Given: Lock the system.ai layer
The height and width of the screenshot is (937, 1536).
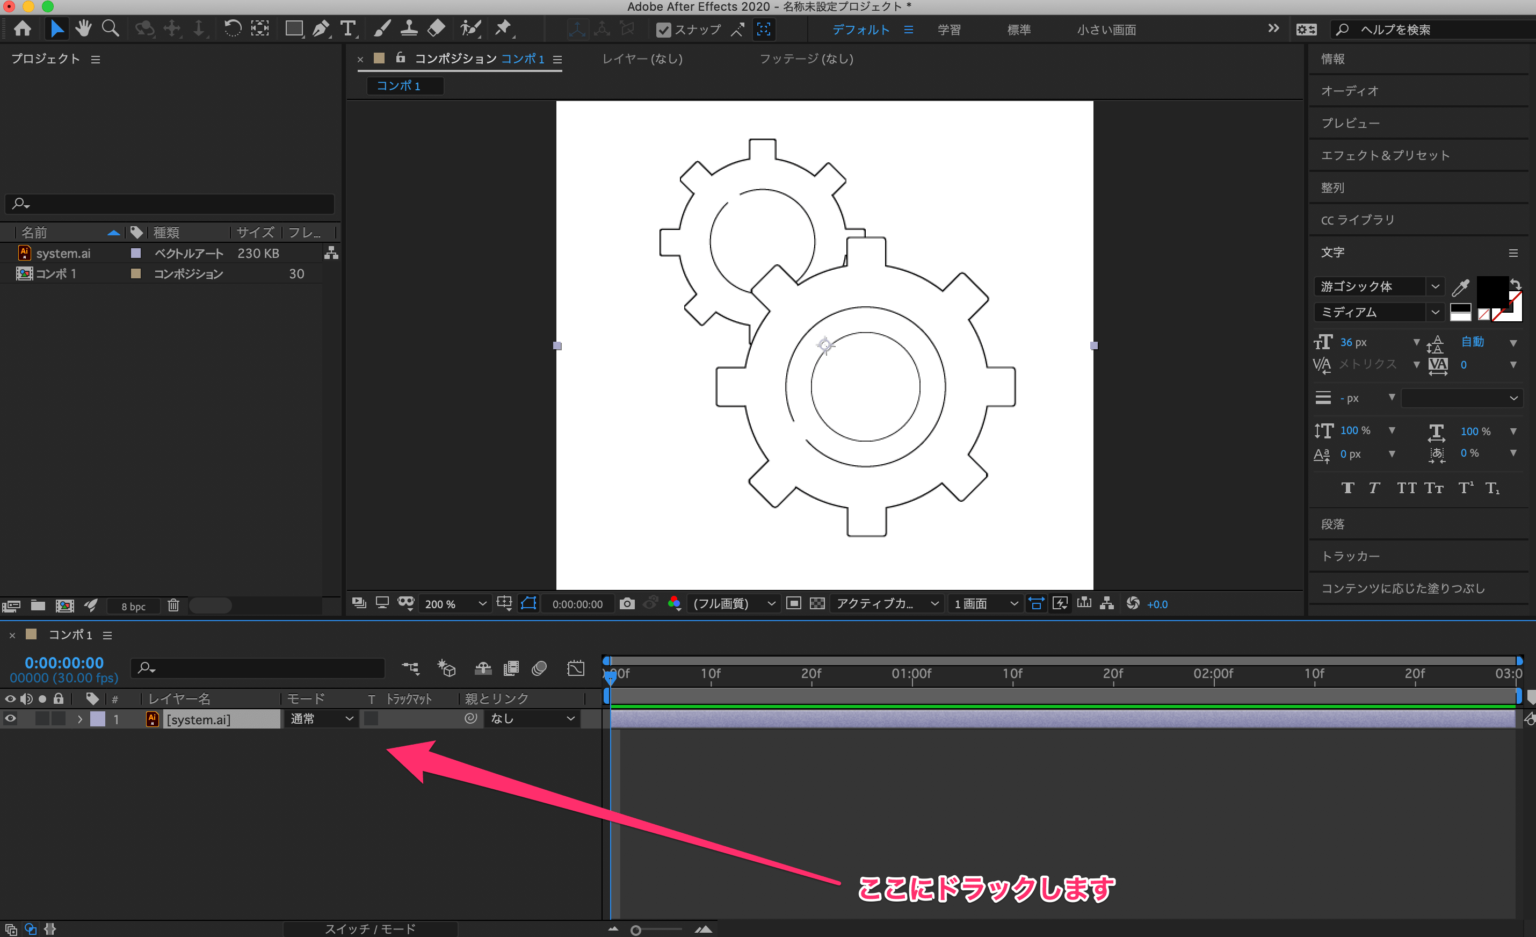Looking at the screenshot, I should pyautogui.click(x=57, y=718).
